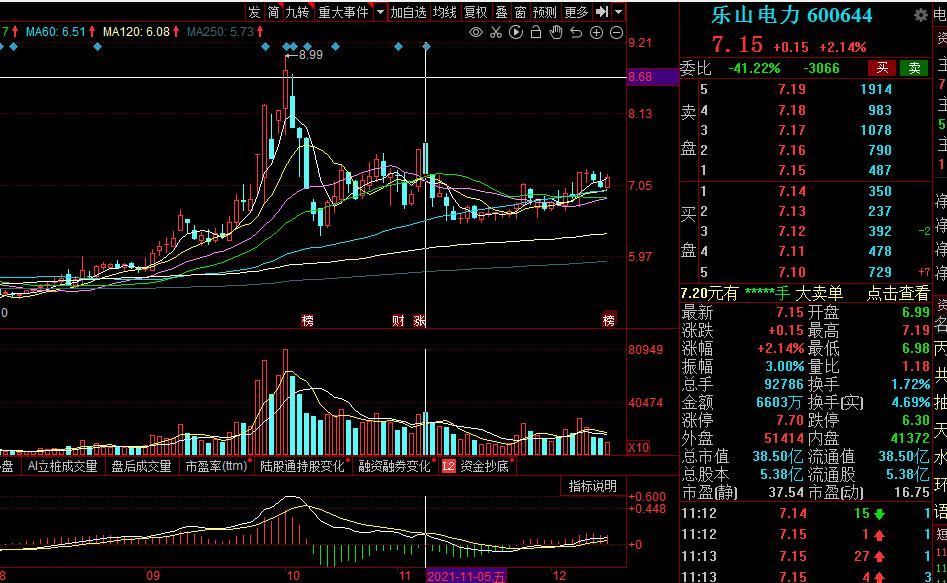
Task: Click the undo arrow icon
Action: (575, 32)
